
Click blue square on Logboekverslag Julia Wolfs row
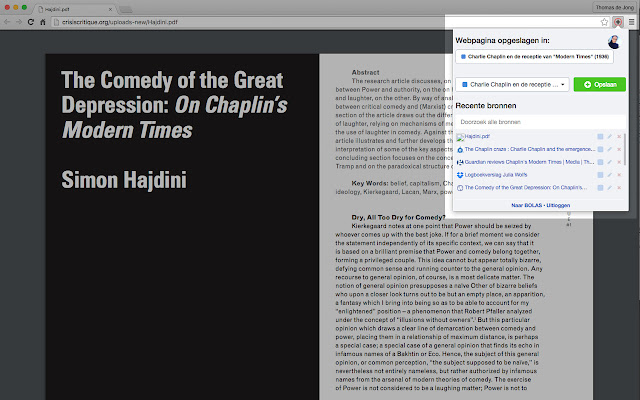point(600,175)
